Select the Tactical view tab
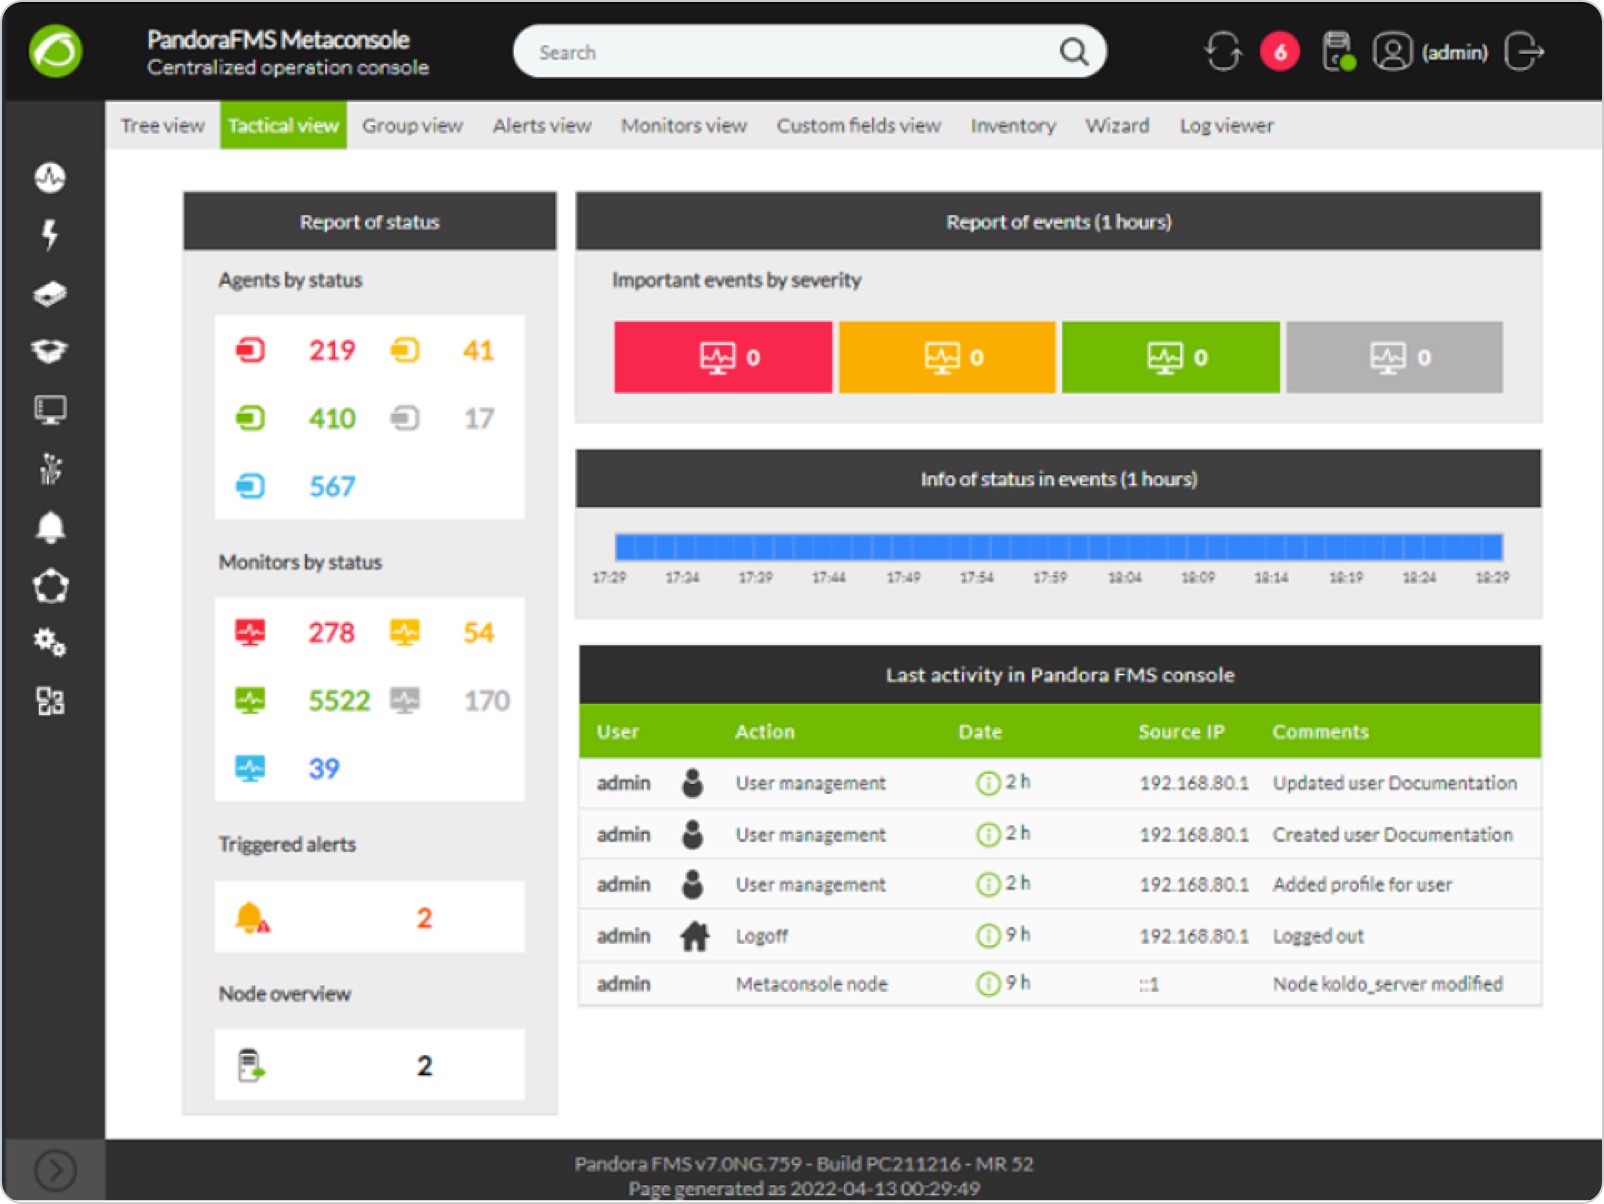This screenshot has width=1604, height=1204. pyautogui.click(x=283, y=125)
